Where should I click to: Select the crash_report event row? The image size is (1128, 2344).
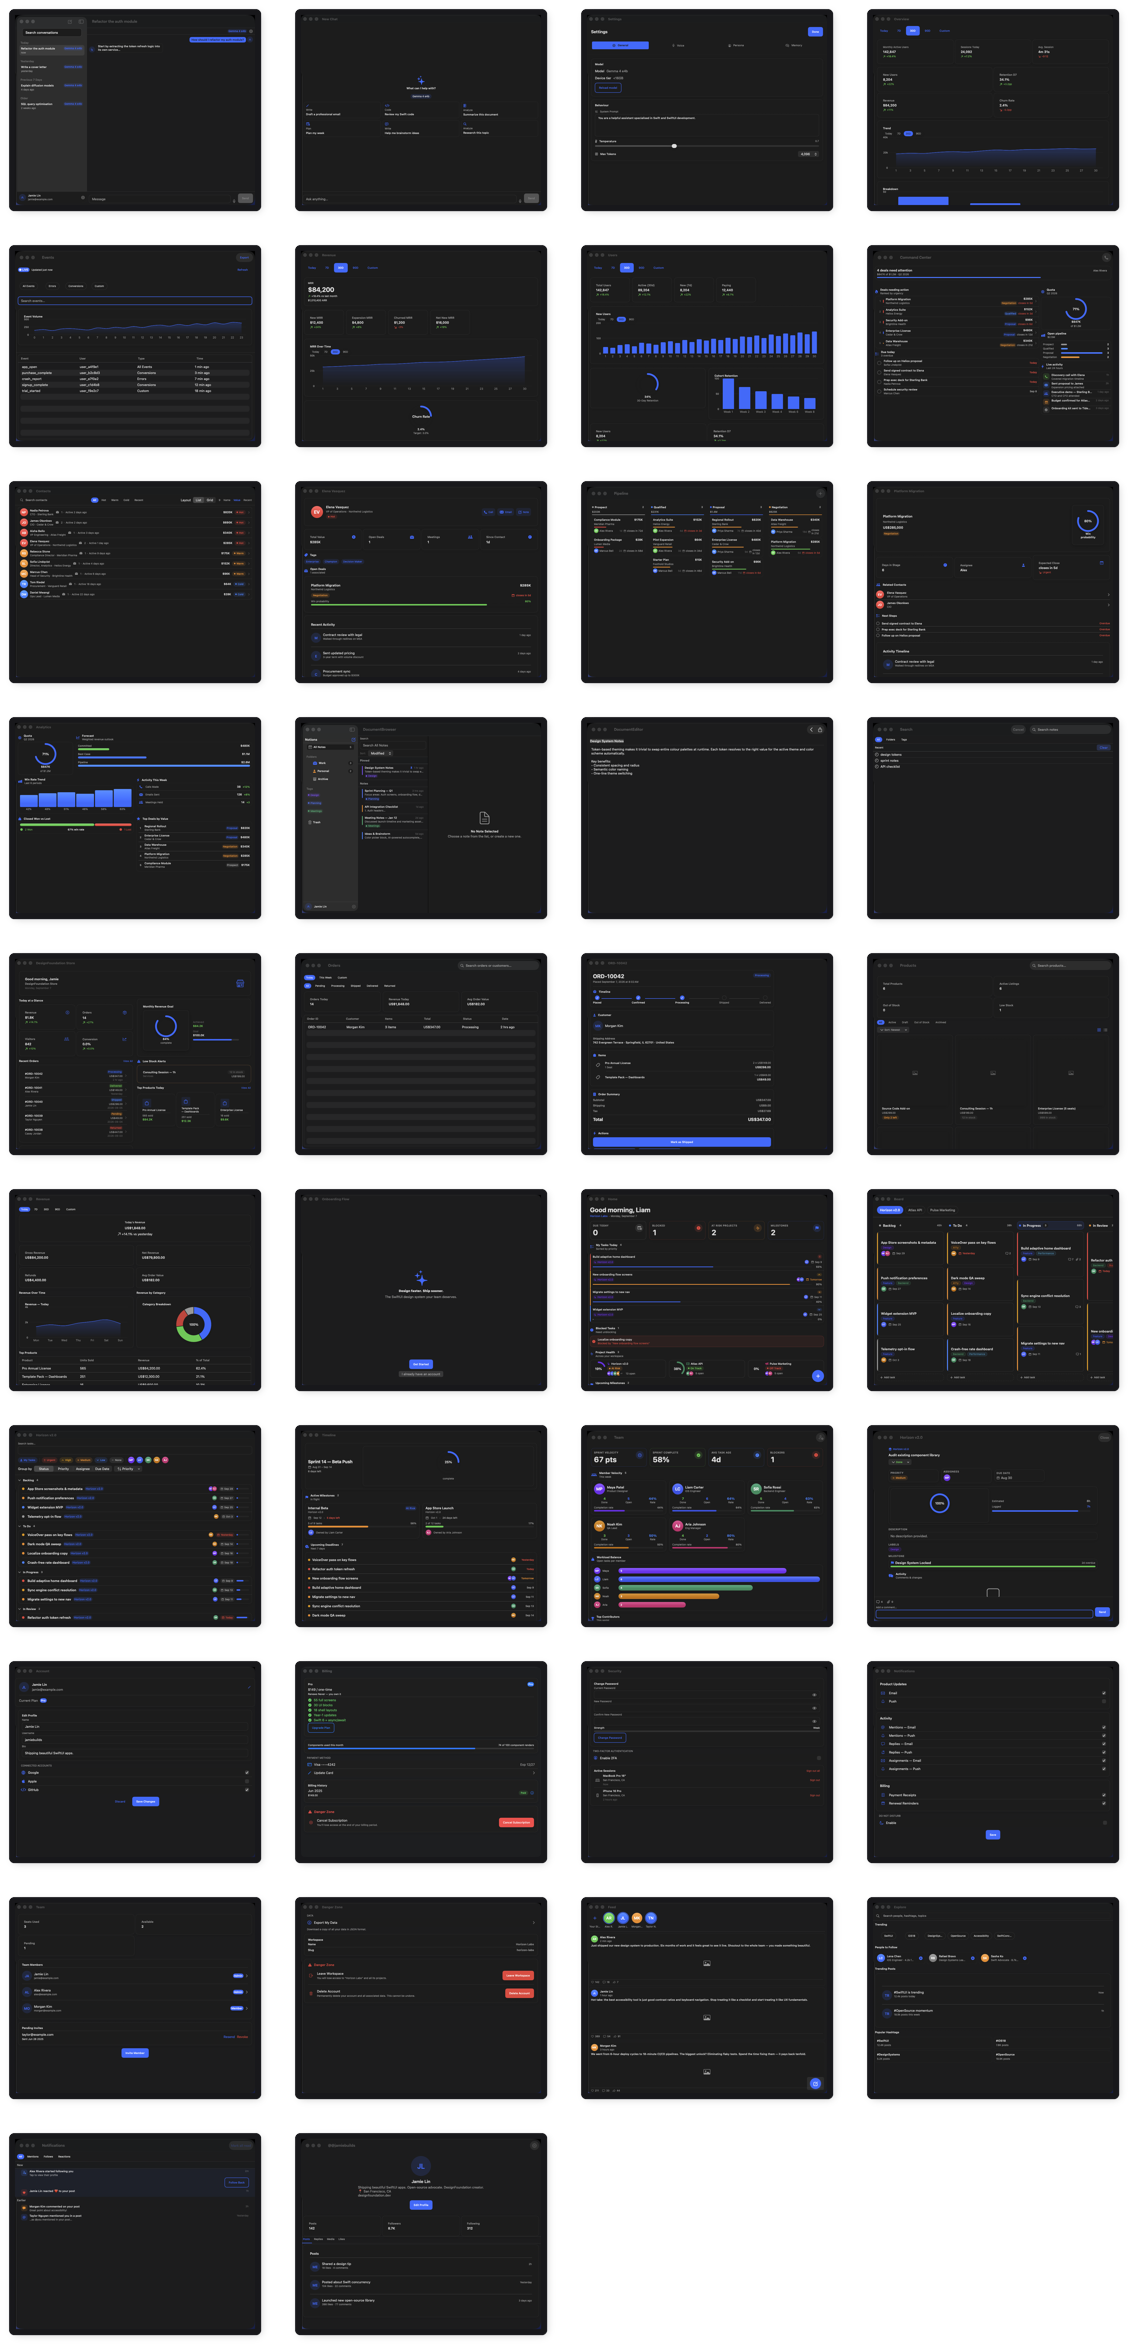pyautogui.click(x=135, y=379)
